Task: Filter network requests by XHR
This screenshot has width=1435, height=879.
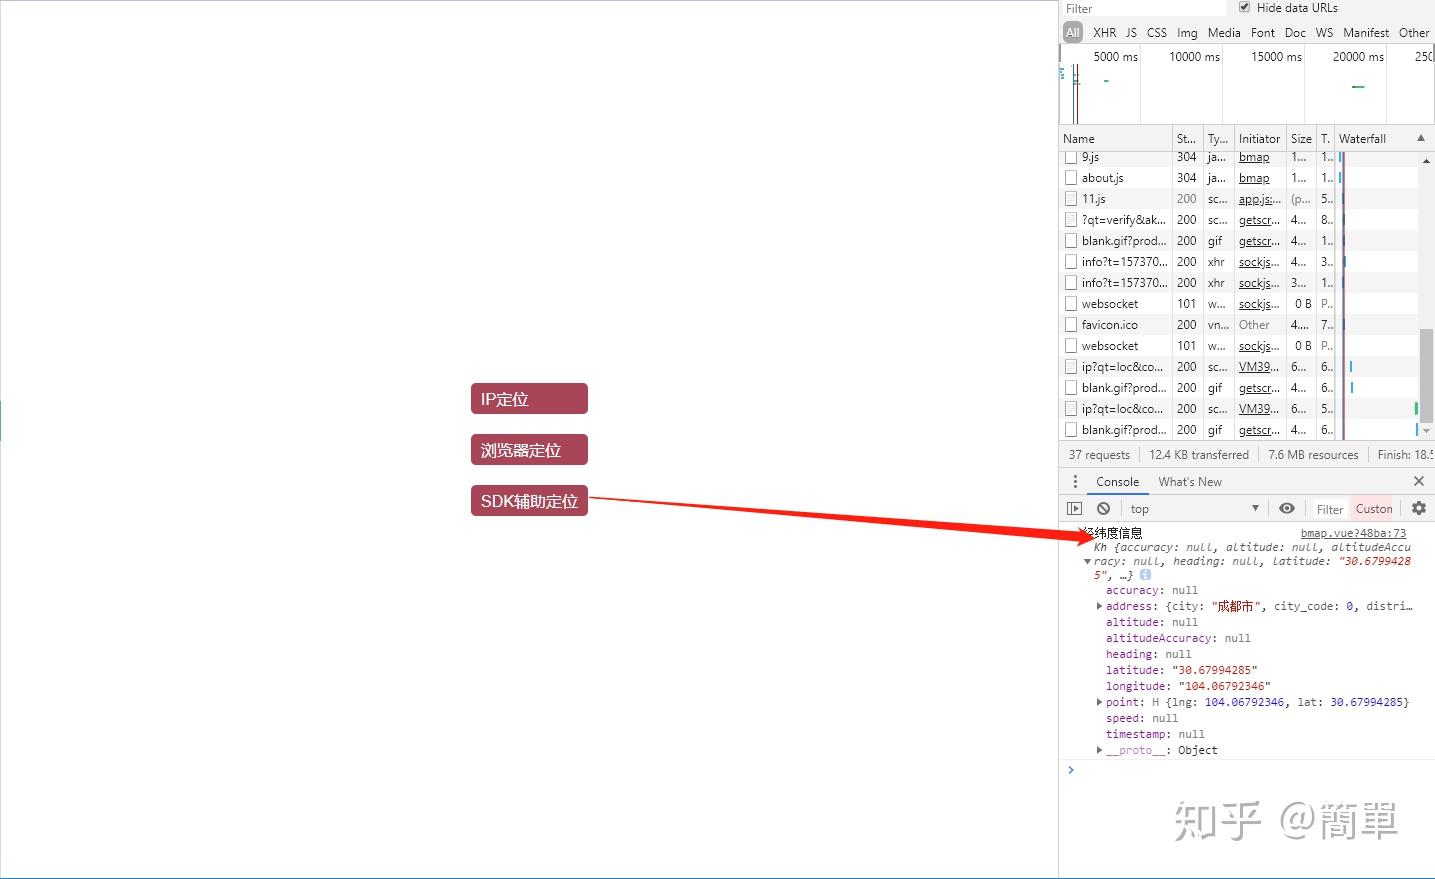Action: [x=1105, y=32]
